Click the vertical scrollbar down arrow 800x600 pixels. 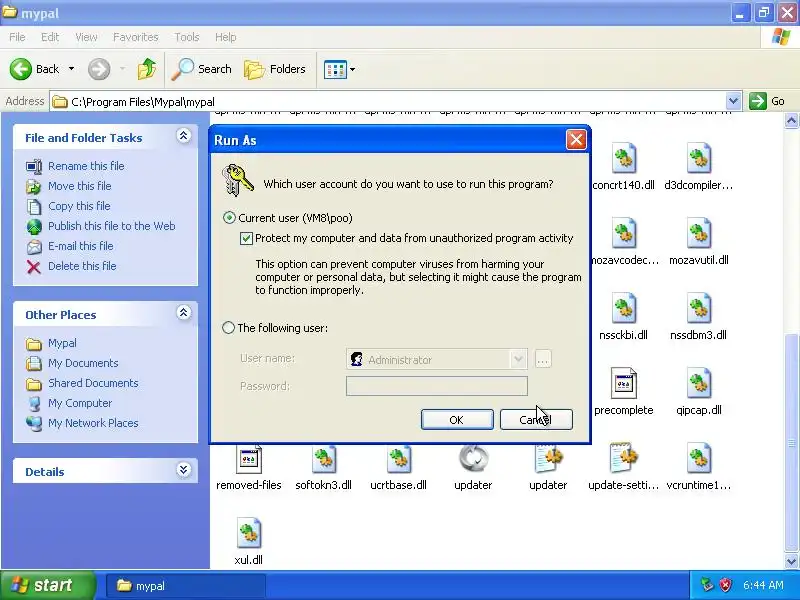(791, 561)
